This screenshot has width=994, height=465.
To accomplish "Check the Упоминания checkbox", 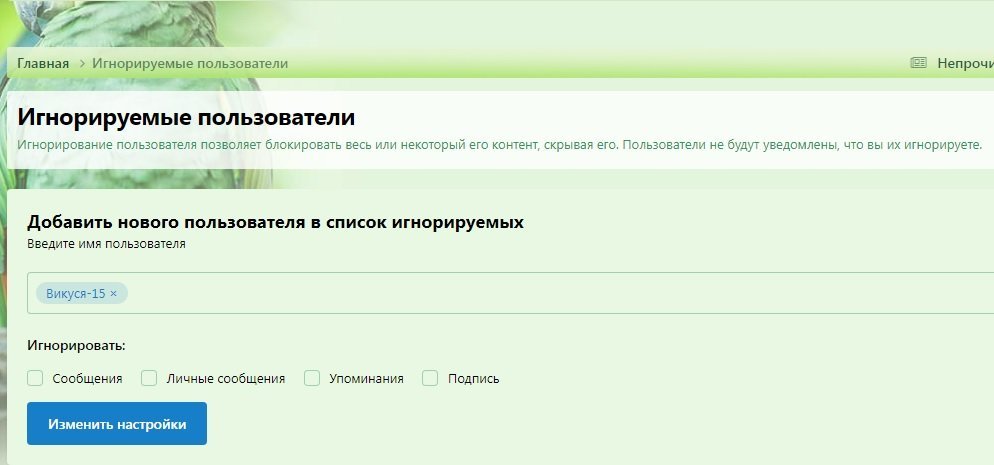I will click(312, 378).
